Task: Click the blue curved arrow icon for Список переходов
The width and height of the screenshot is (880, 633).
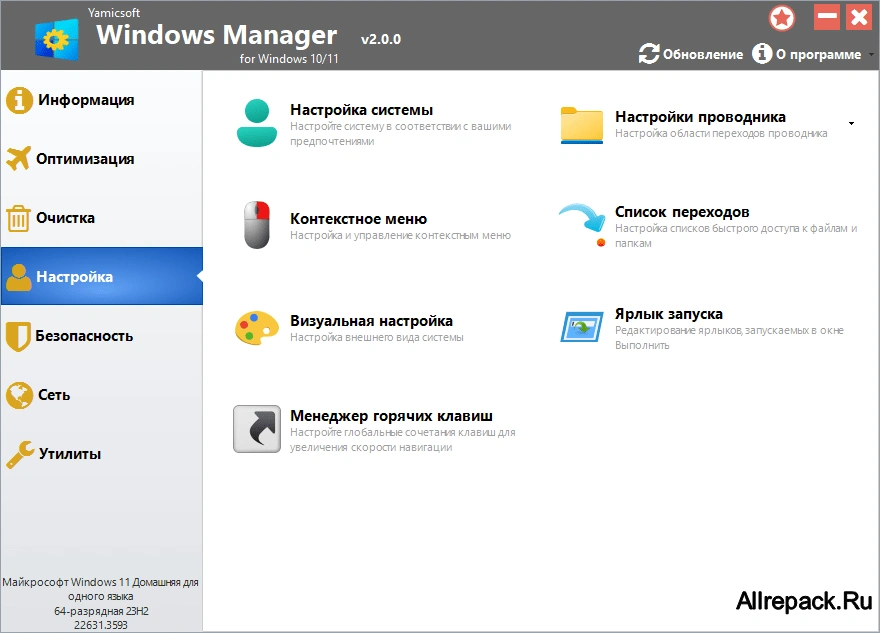Action: [x=583, y=224]
